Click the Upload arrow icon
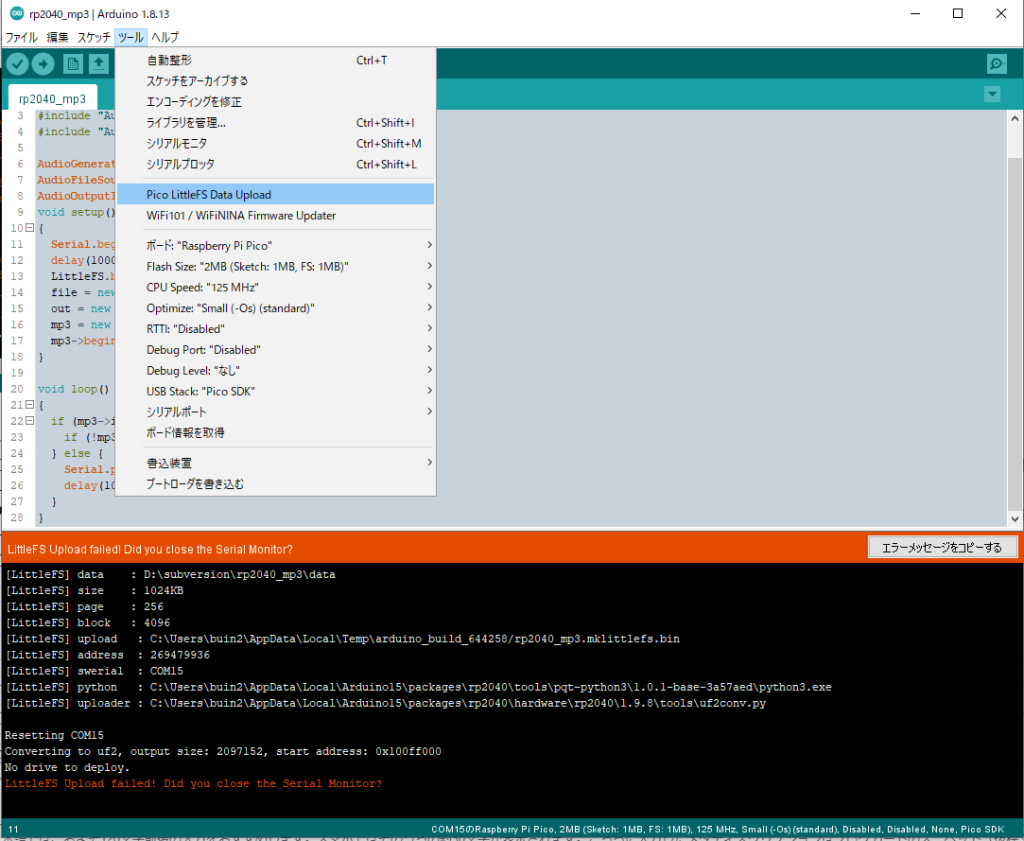 pyautogui.click(x=43, y=64)
